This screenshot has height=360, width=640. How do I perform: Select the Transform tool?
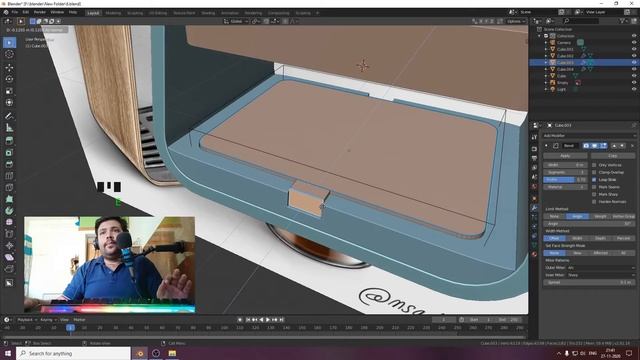click(x=9, y=102)
